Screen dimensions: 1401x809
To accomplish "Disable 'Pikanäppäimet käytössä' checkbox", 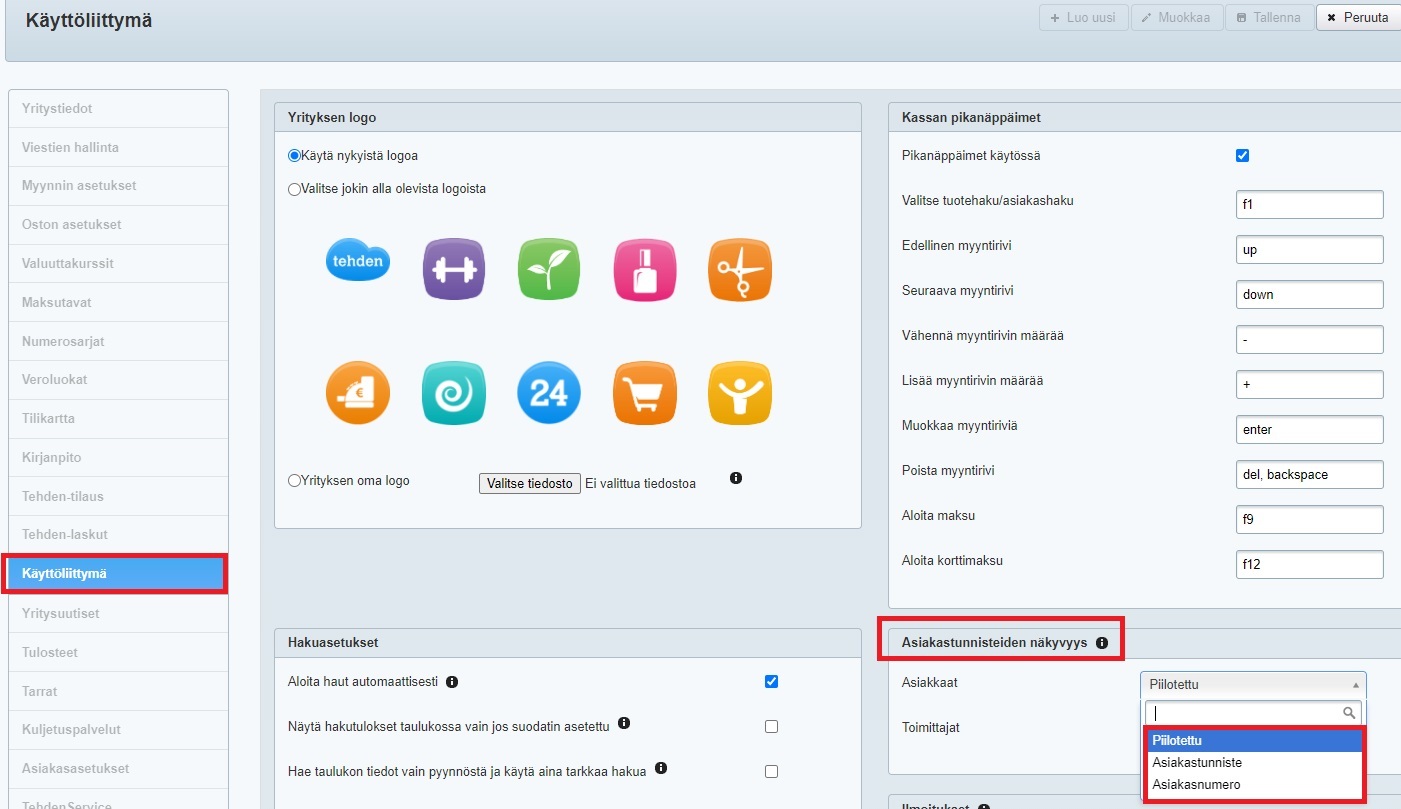I will [1243, 155].
